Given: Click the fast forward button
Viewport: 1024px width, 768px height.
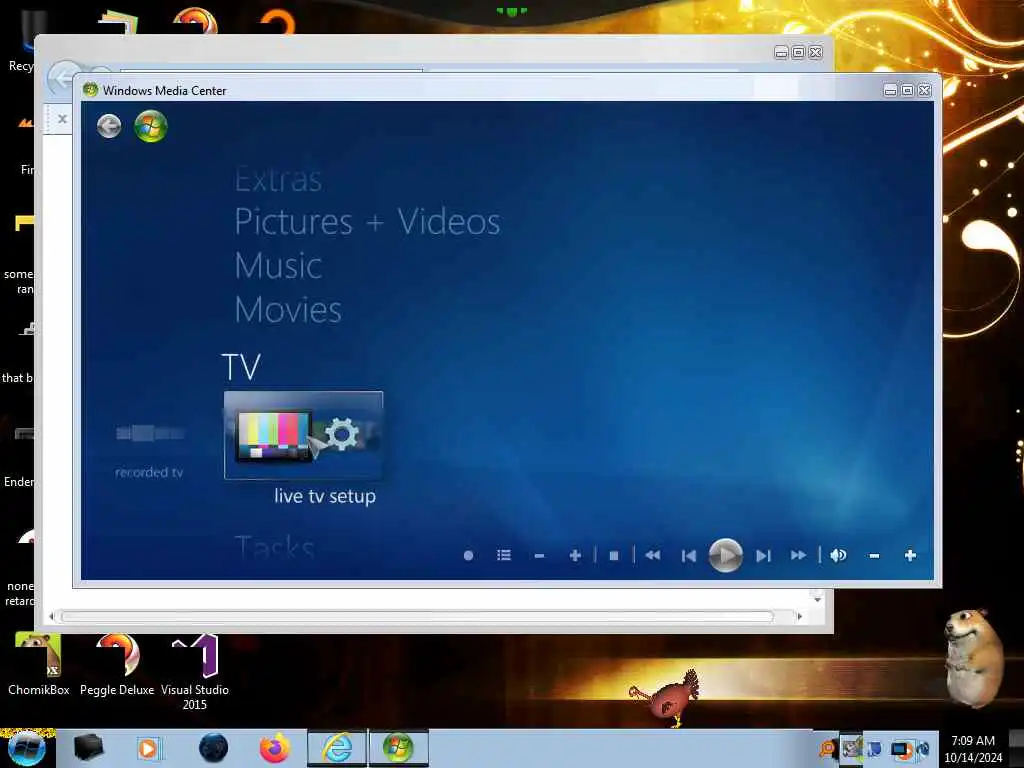Looking at the screenshot, I should [798, 555].
